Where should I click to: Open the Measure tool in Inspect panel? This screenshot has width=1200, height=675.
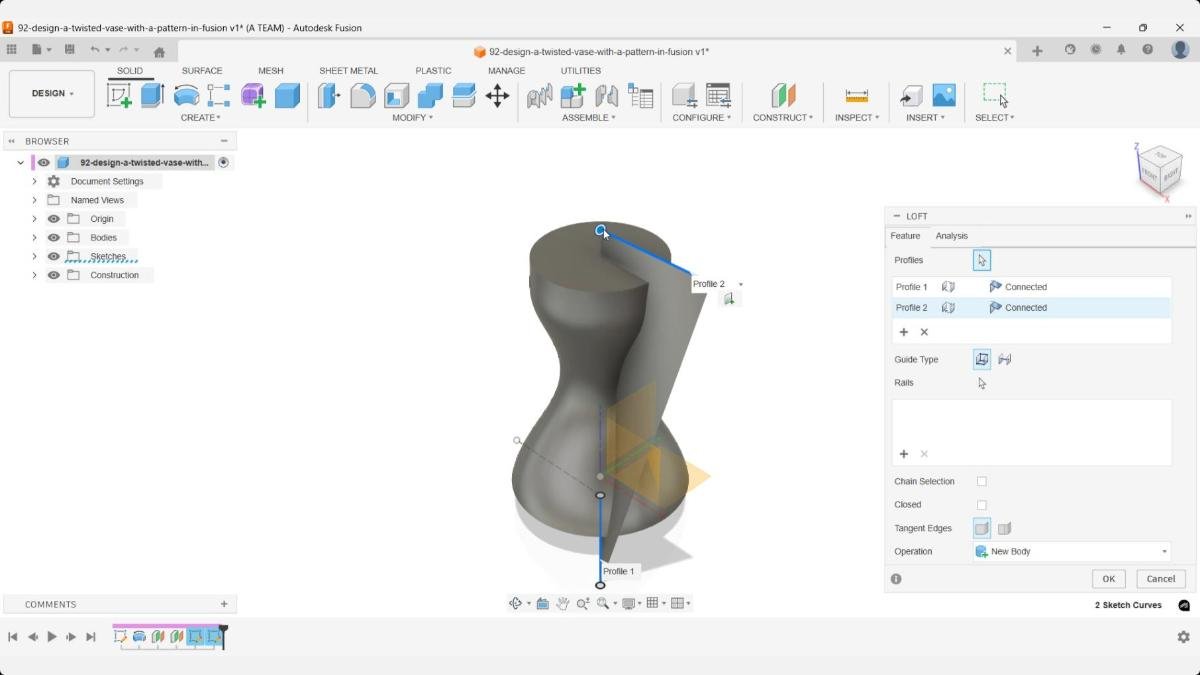point(856,95)
